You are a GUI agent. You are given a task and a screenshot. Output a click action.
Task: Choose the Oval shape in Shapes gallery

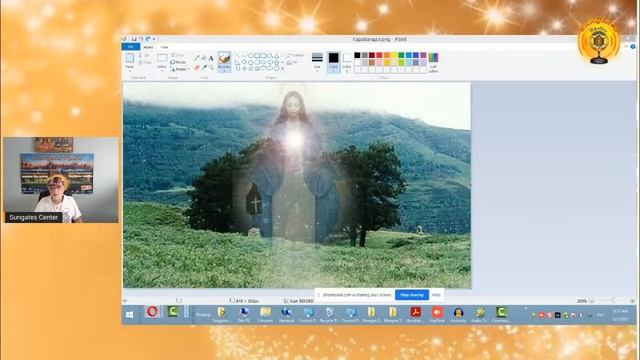coord(251,56)
